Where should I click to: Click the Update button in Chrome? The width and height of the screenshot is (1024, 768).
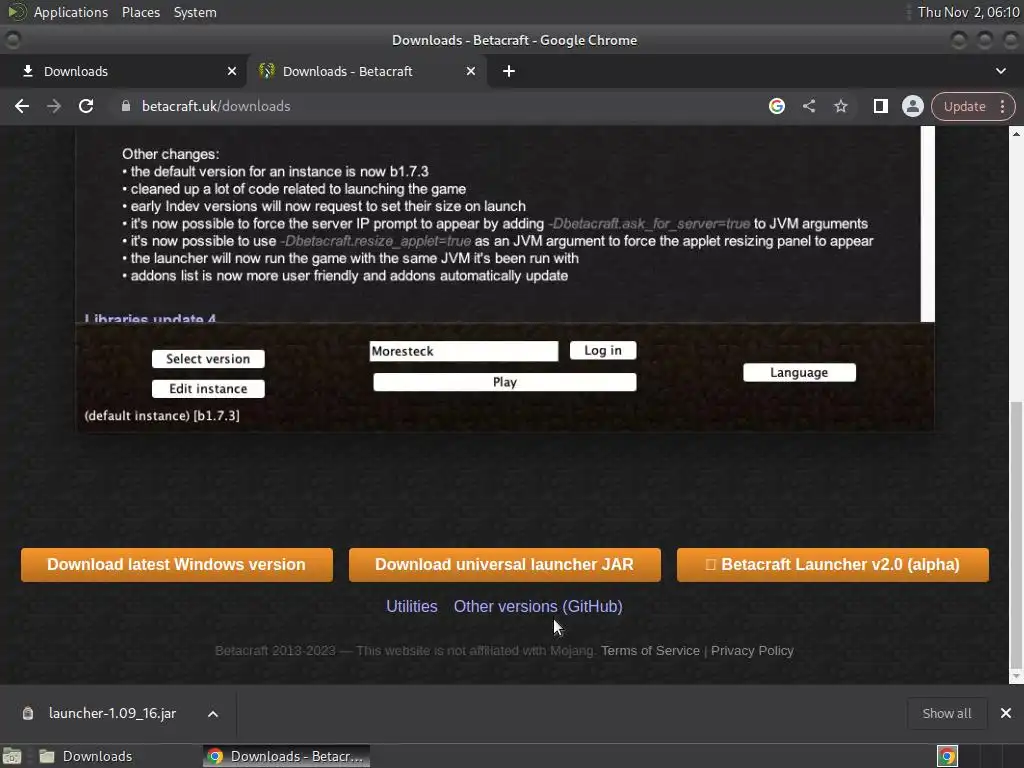964,106
